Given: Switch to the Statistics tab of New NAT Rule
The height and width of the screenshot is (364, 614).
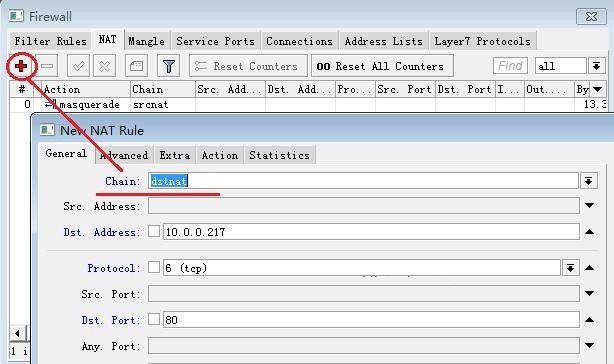Looking at the screenshot, I should (x=280, y=155).
